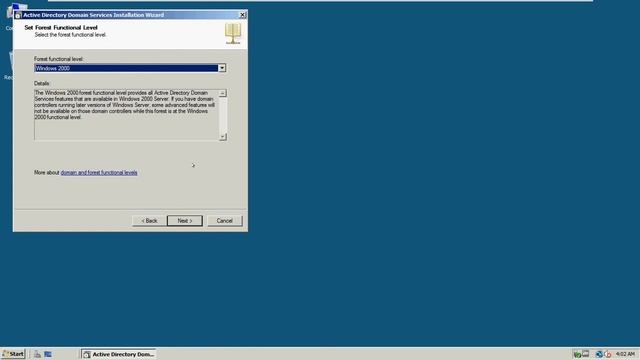Open the domain and forest functional levels link
The height and width of the screenshot is (360, 640).
click(99, 173)
